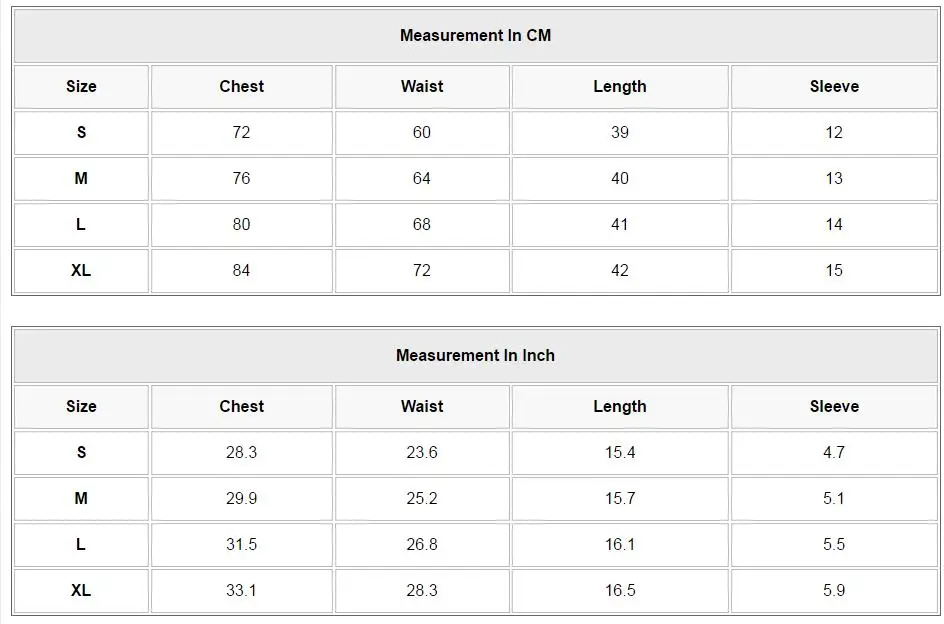944x624 pixels.
Task: Click Length header in the CM table
Action: tap(619, 87)
